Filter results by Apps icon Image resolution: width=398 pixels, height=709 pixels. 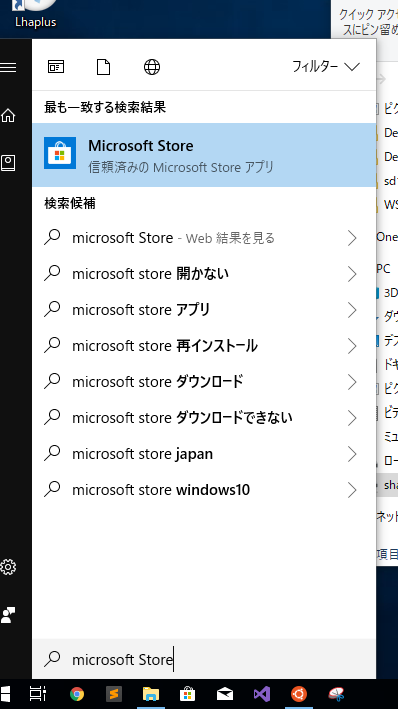click(x=56, y=67)
